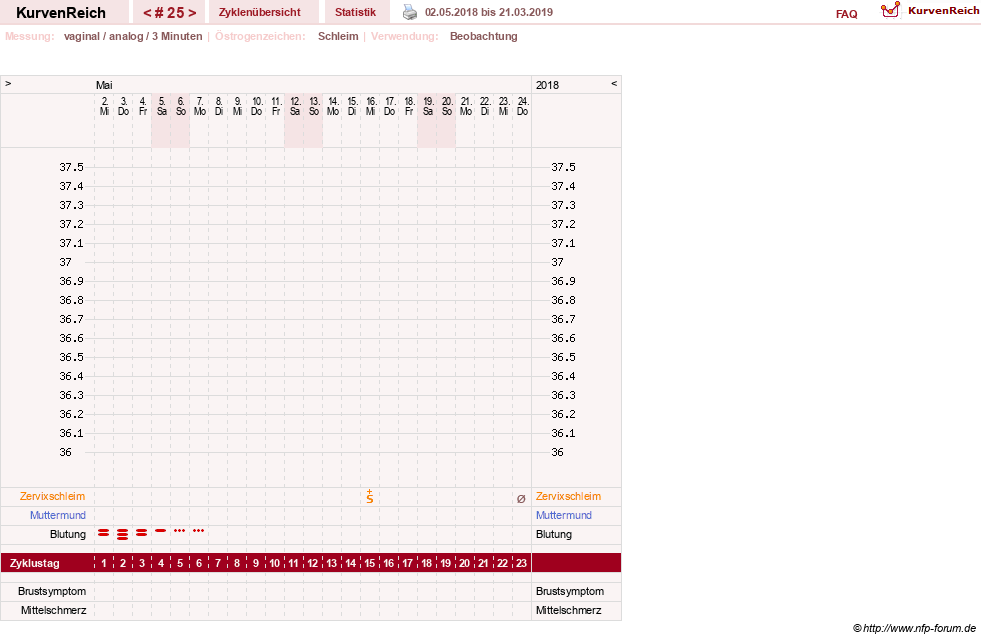The height and width of the screenshot is (640, 981).
Task: Click the bleeding mark on cycle day 1
Action: coord(104,532)
